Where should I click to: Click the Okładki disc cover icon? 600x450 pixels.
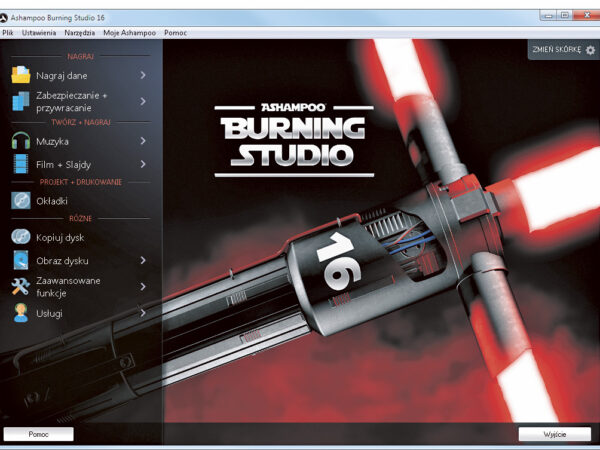click(21, 201)
